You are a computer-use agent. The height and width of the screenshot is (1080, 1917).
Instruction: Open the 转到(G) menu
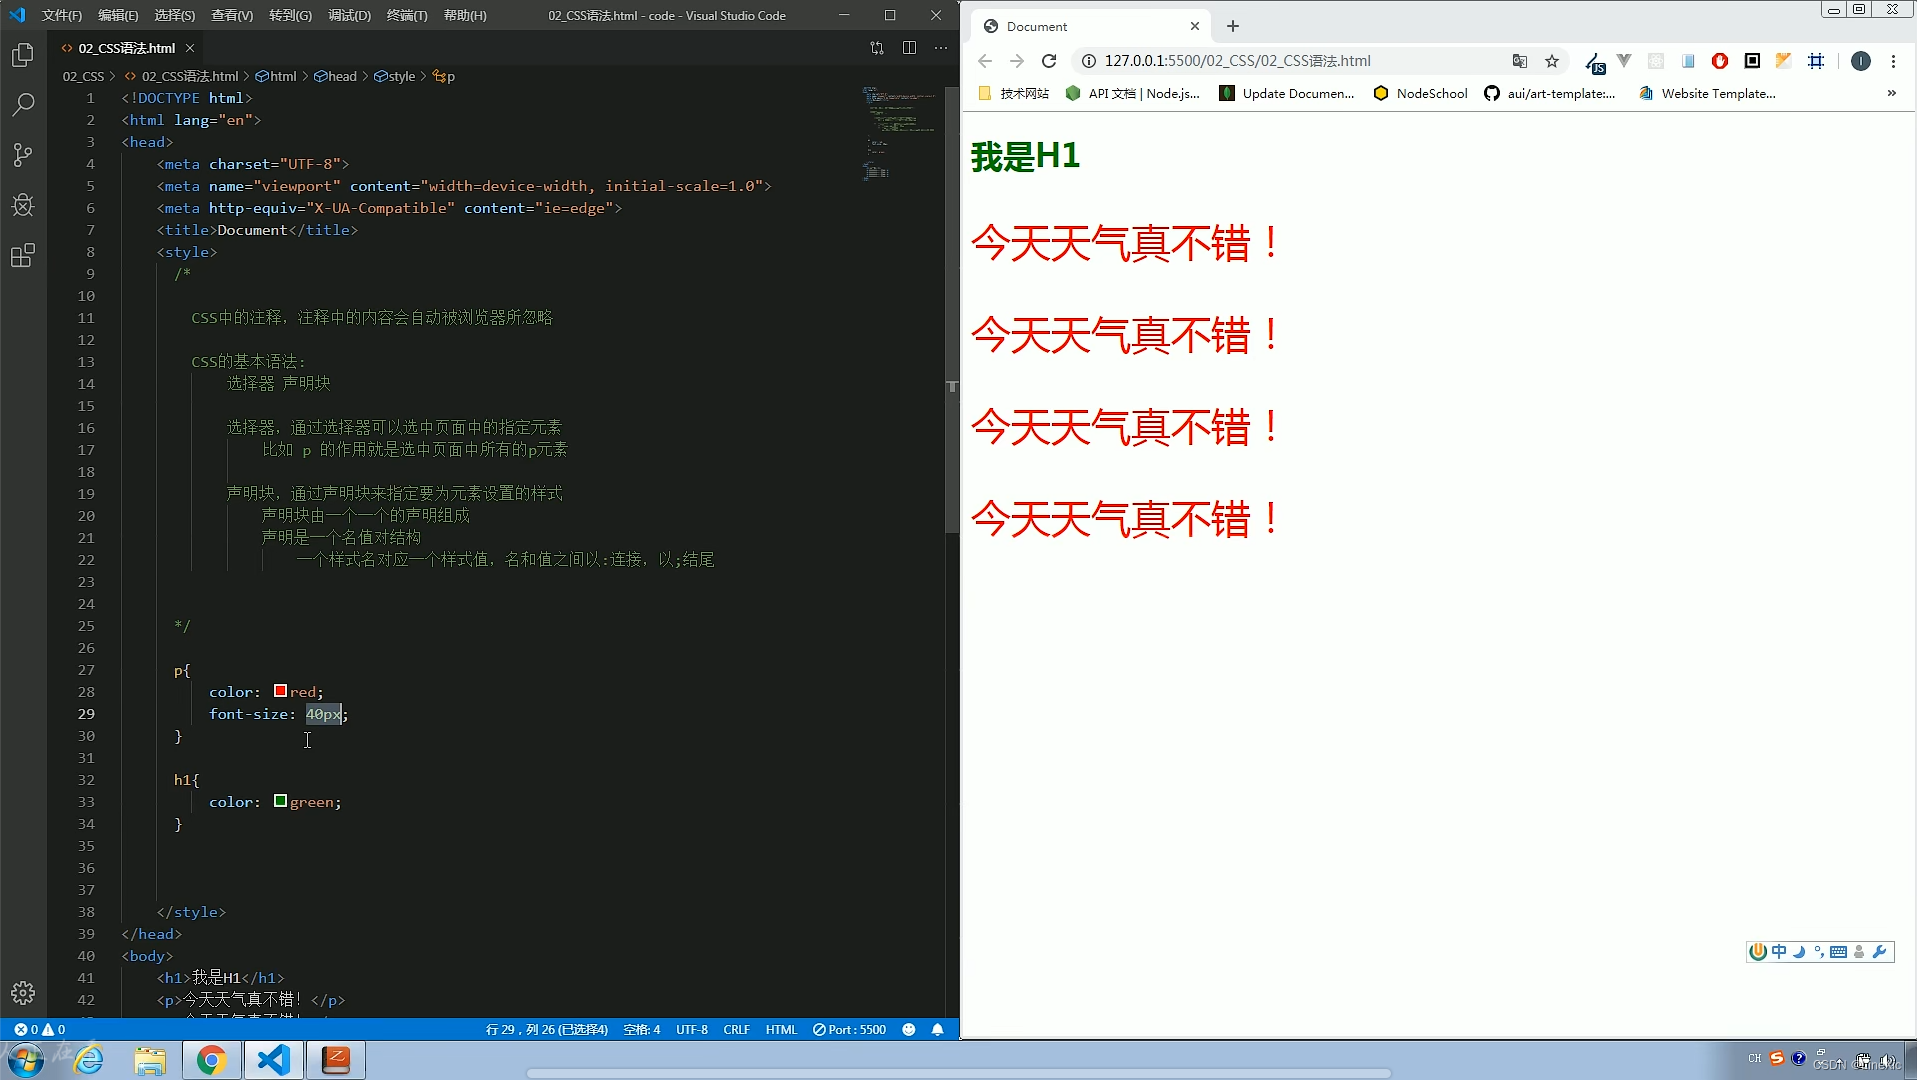coord(290,15)
